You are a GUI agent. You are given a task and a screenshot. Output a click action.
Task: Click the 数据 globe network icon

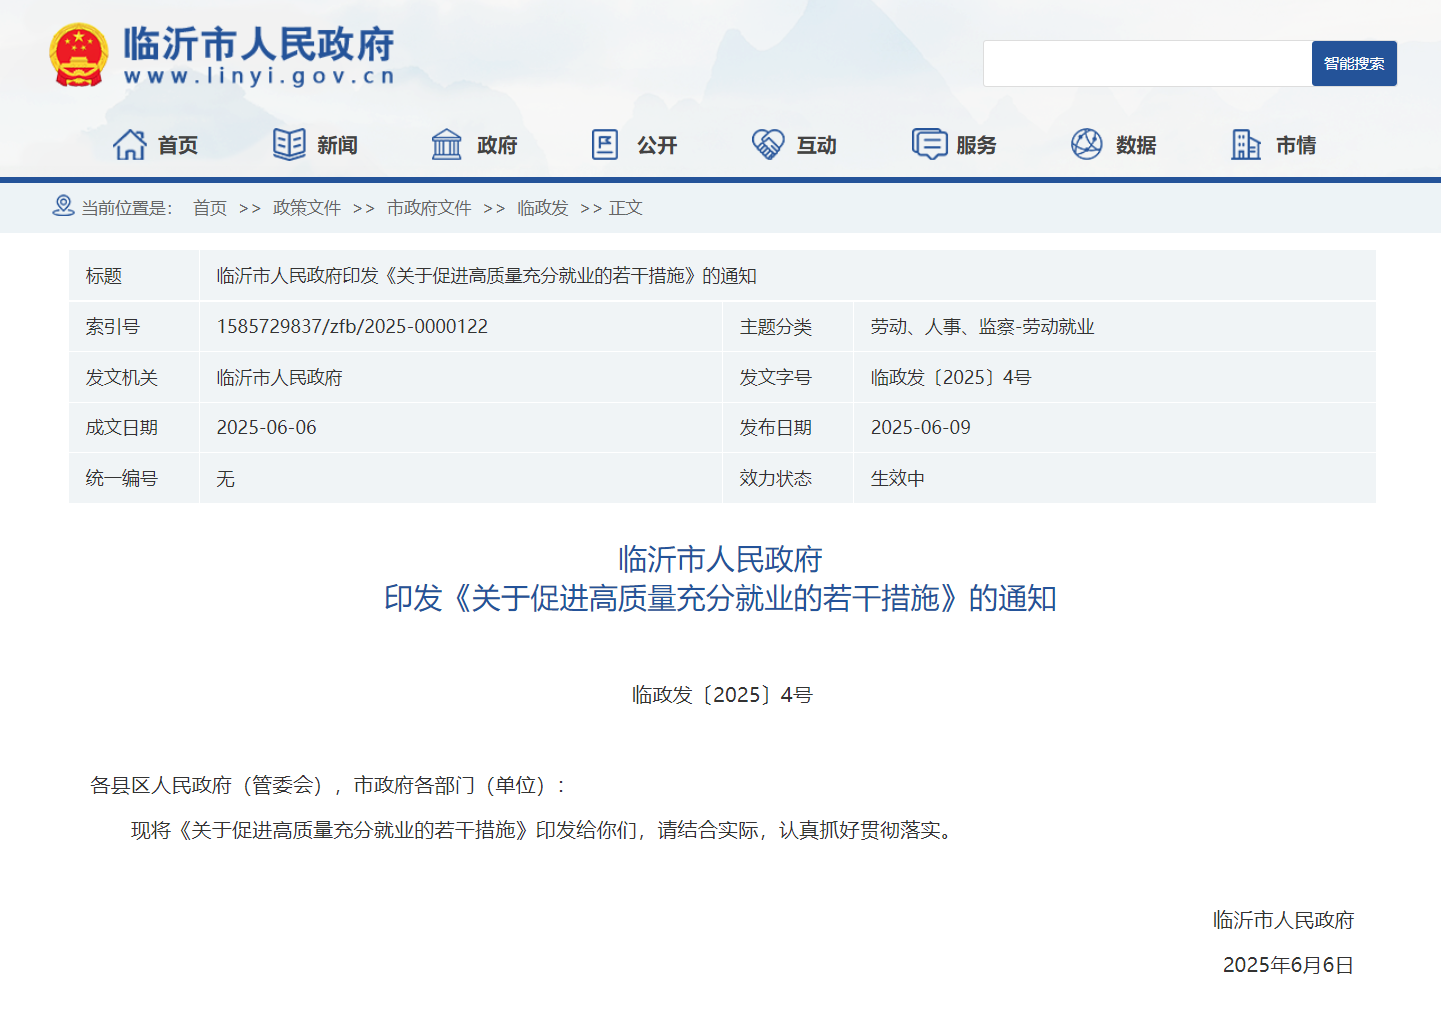[x=1087, y=145]
